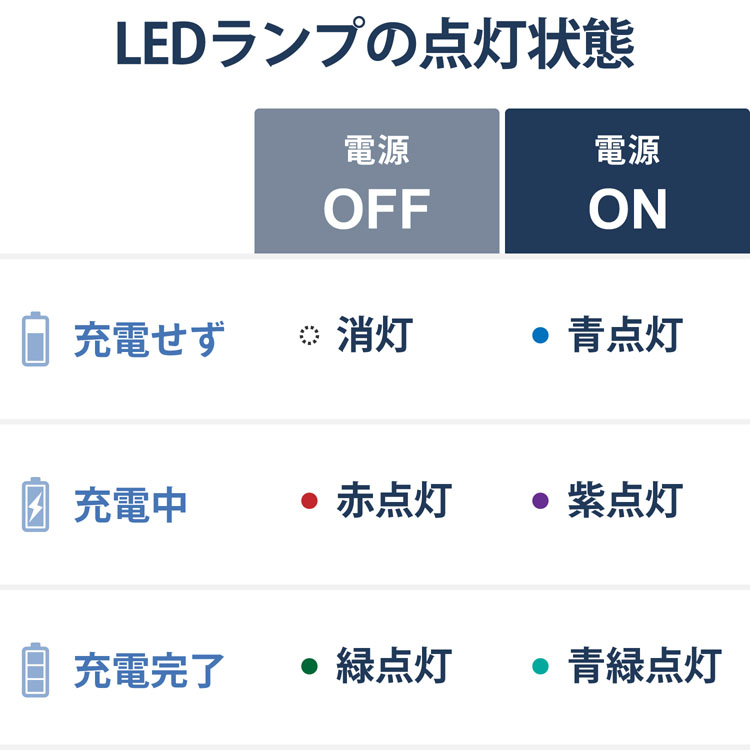The image size is (750, 750).
Task: Click the 消灯 status text
Action: pyautogui.click(x=375, y=334)
